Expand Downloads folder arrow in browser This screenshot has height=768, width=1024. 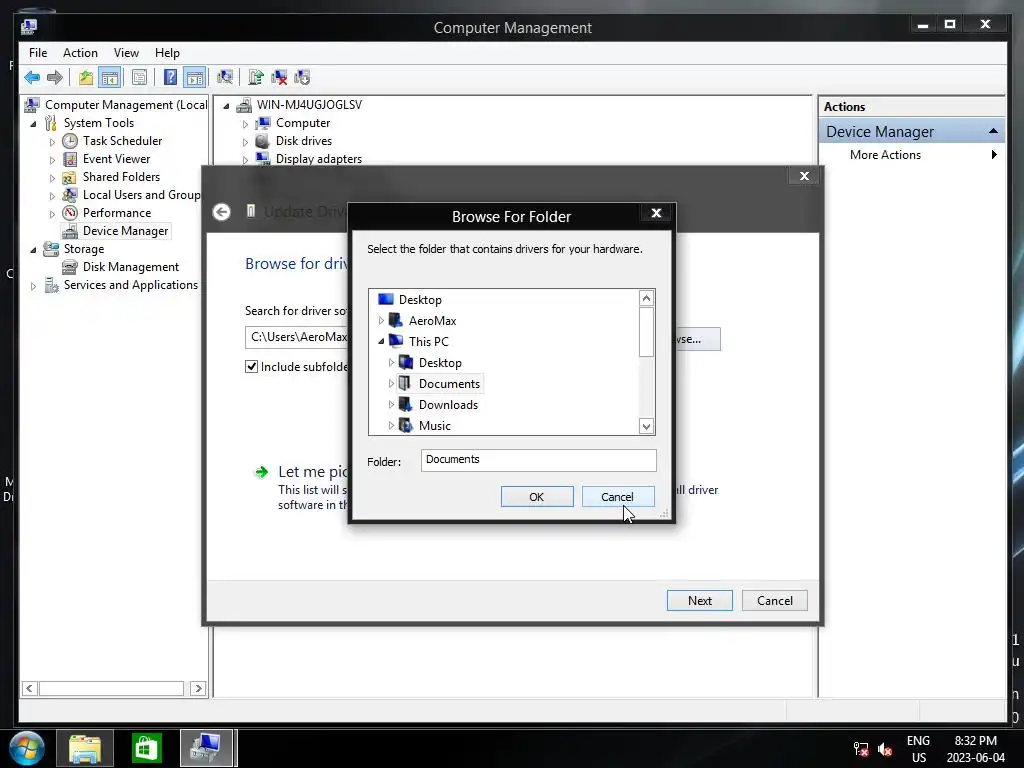(391, 404)
